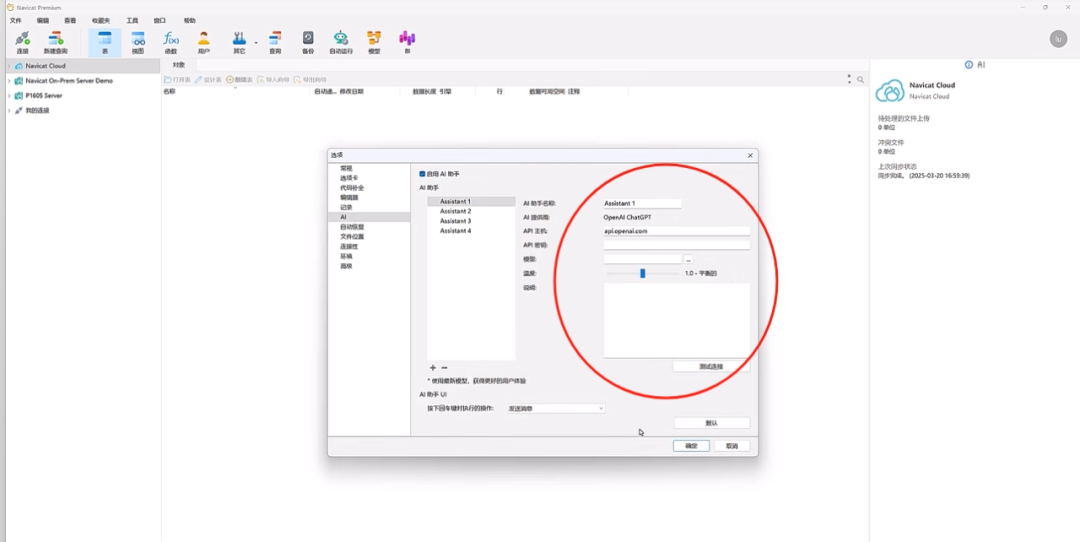Open the 用户 (User) toolbar icon
The height and width of the screenshot is (542, 1080).
click(203, 42)
